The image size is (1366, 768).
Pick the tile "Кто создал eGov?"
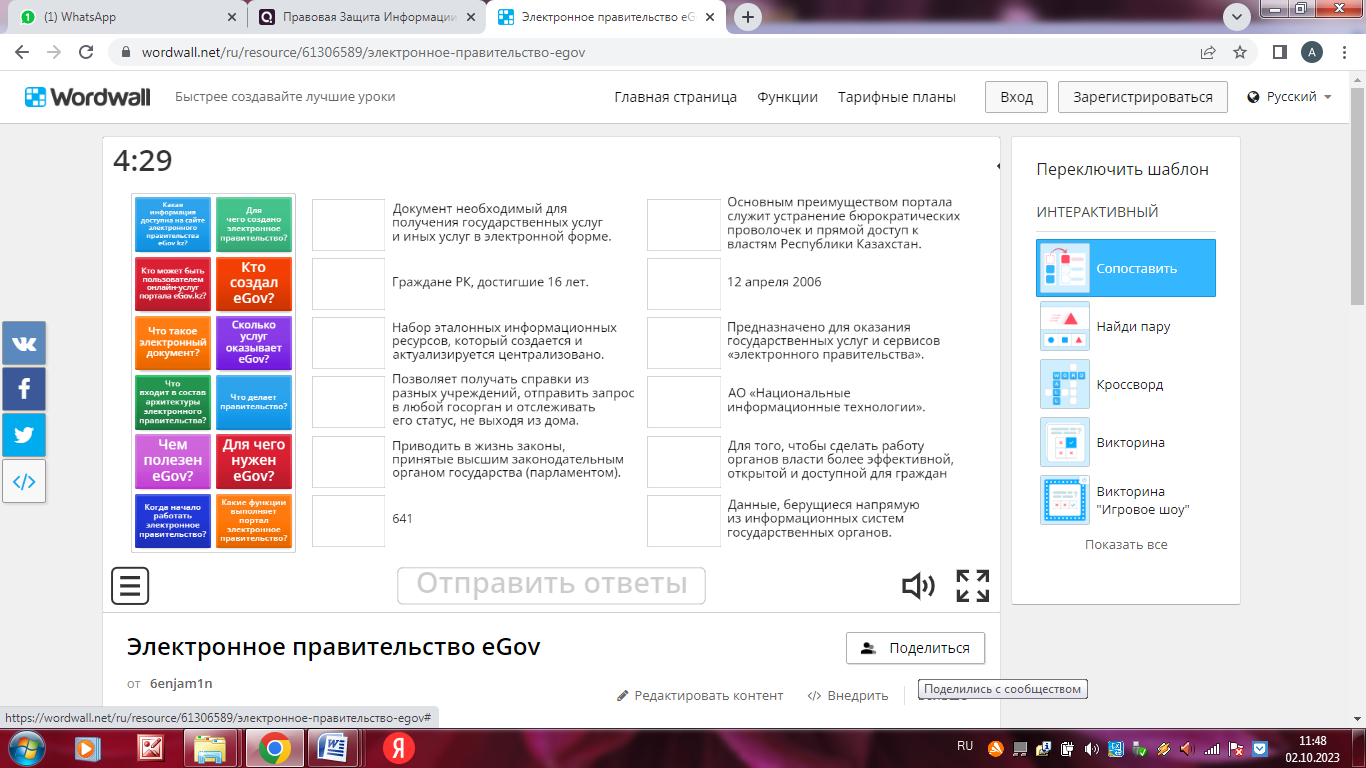(254, 283)
